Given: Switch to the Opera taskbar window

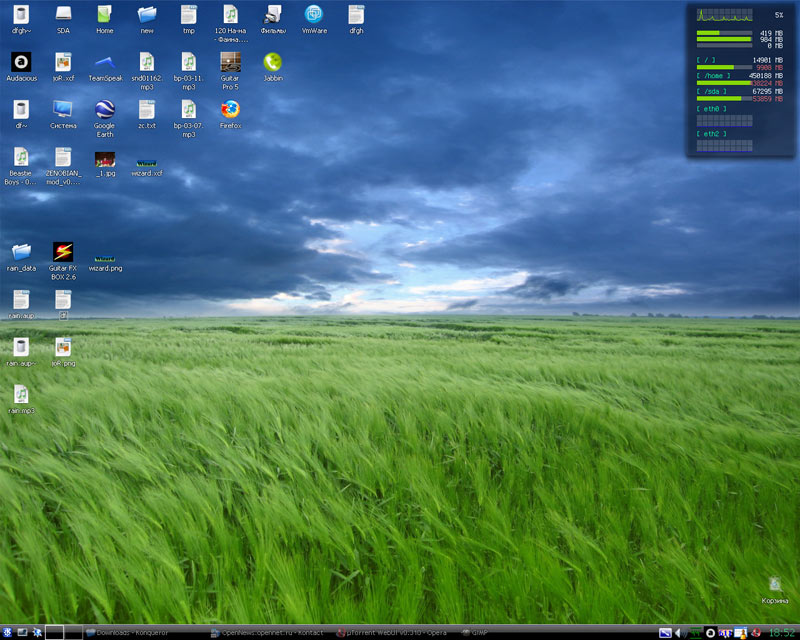Looking at the screenshot, I should pos(393,633).
